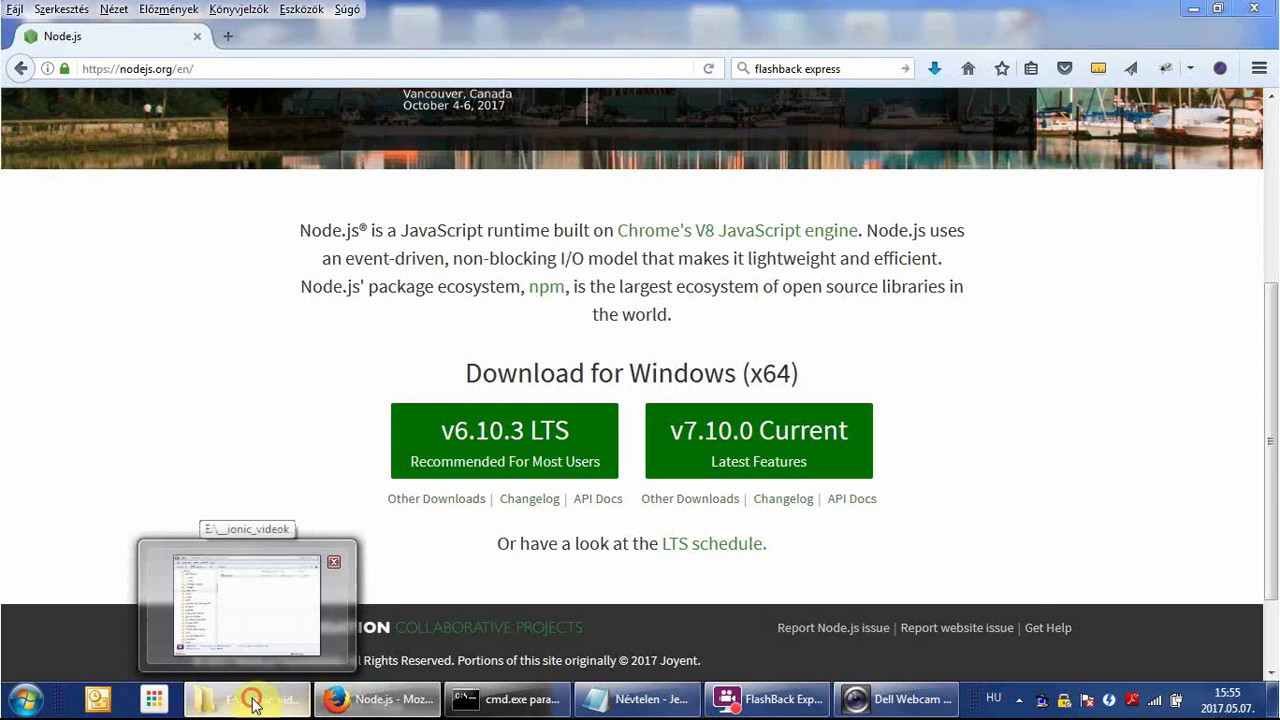Show hidden system tray icons

[x=1019, y=700]
